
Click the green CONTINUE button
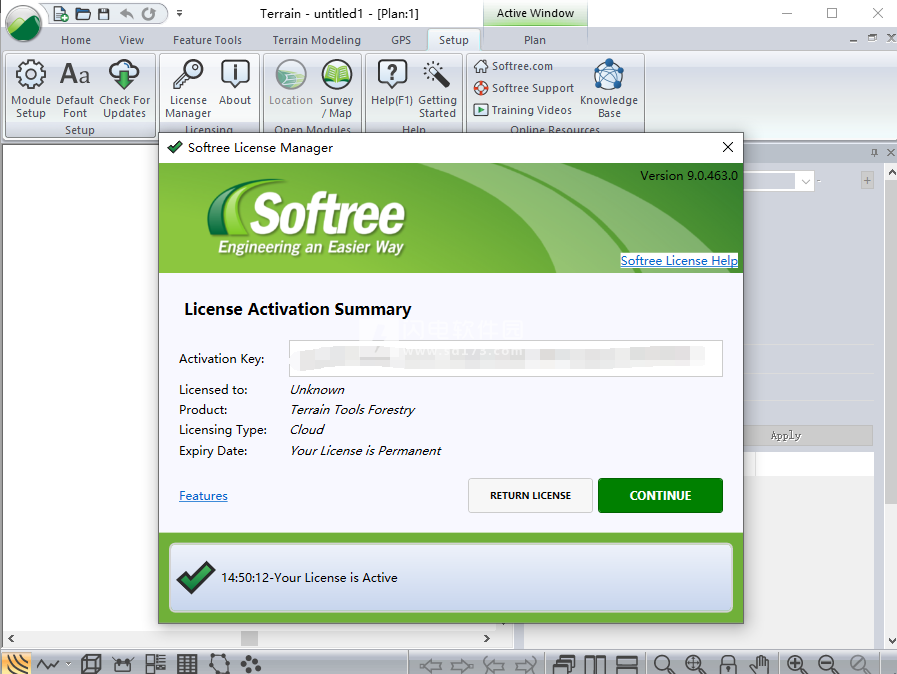[x=660, y=495]
